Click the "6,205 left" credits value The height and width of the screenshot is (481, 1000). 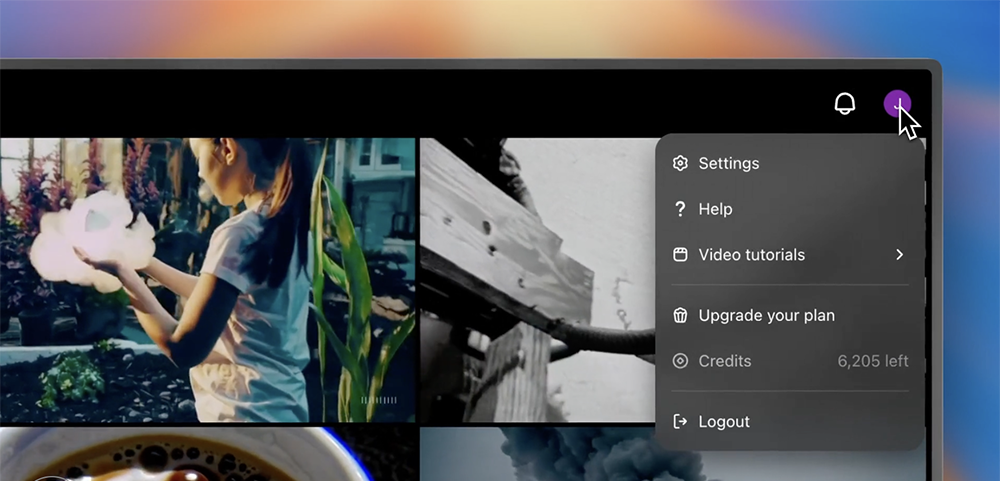pos(873,361)
